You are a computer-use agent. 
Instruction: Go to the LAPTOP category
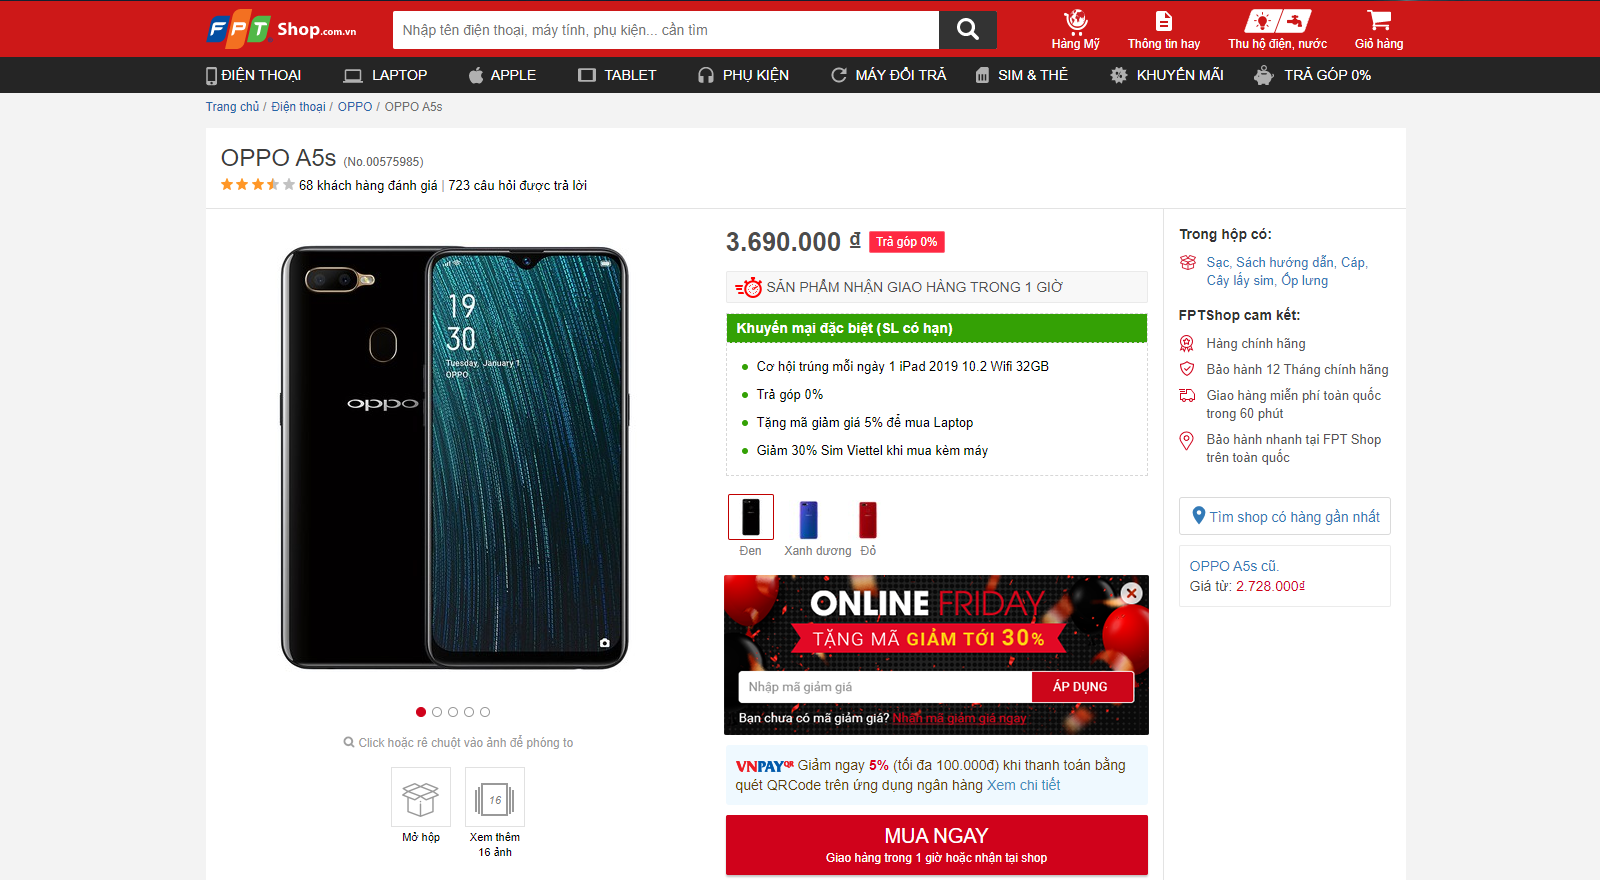click(x=385, y=75)
